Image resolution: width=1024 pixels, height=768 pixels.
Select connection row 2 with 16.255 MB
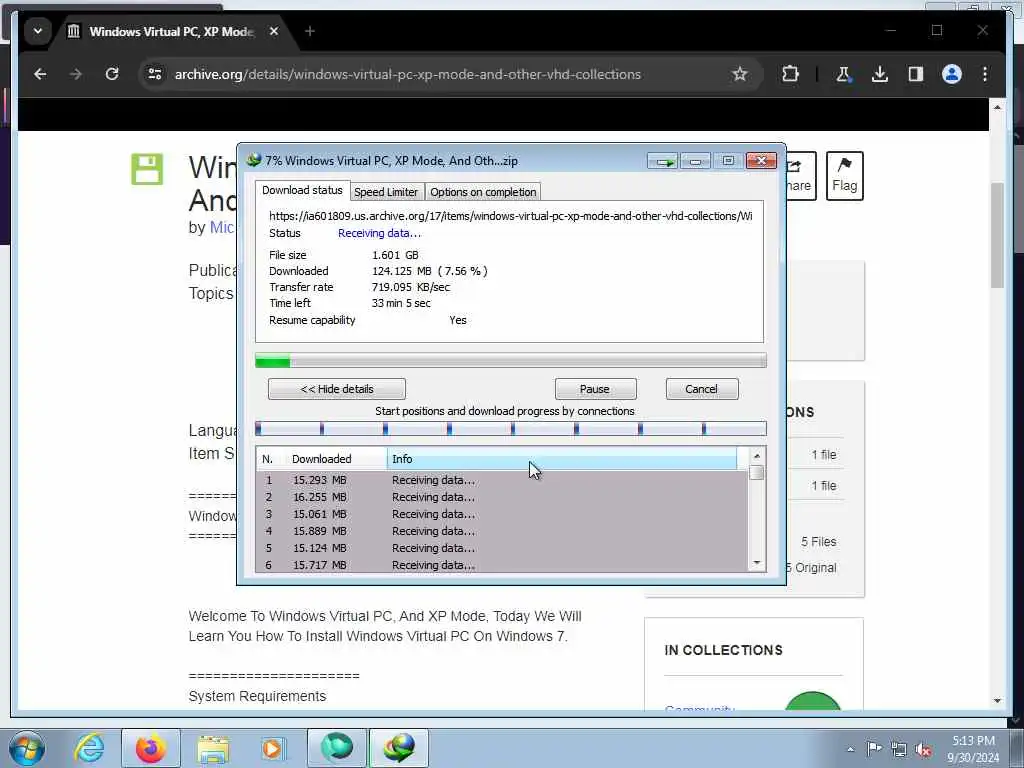click(502, 497)
